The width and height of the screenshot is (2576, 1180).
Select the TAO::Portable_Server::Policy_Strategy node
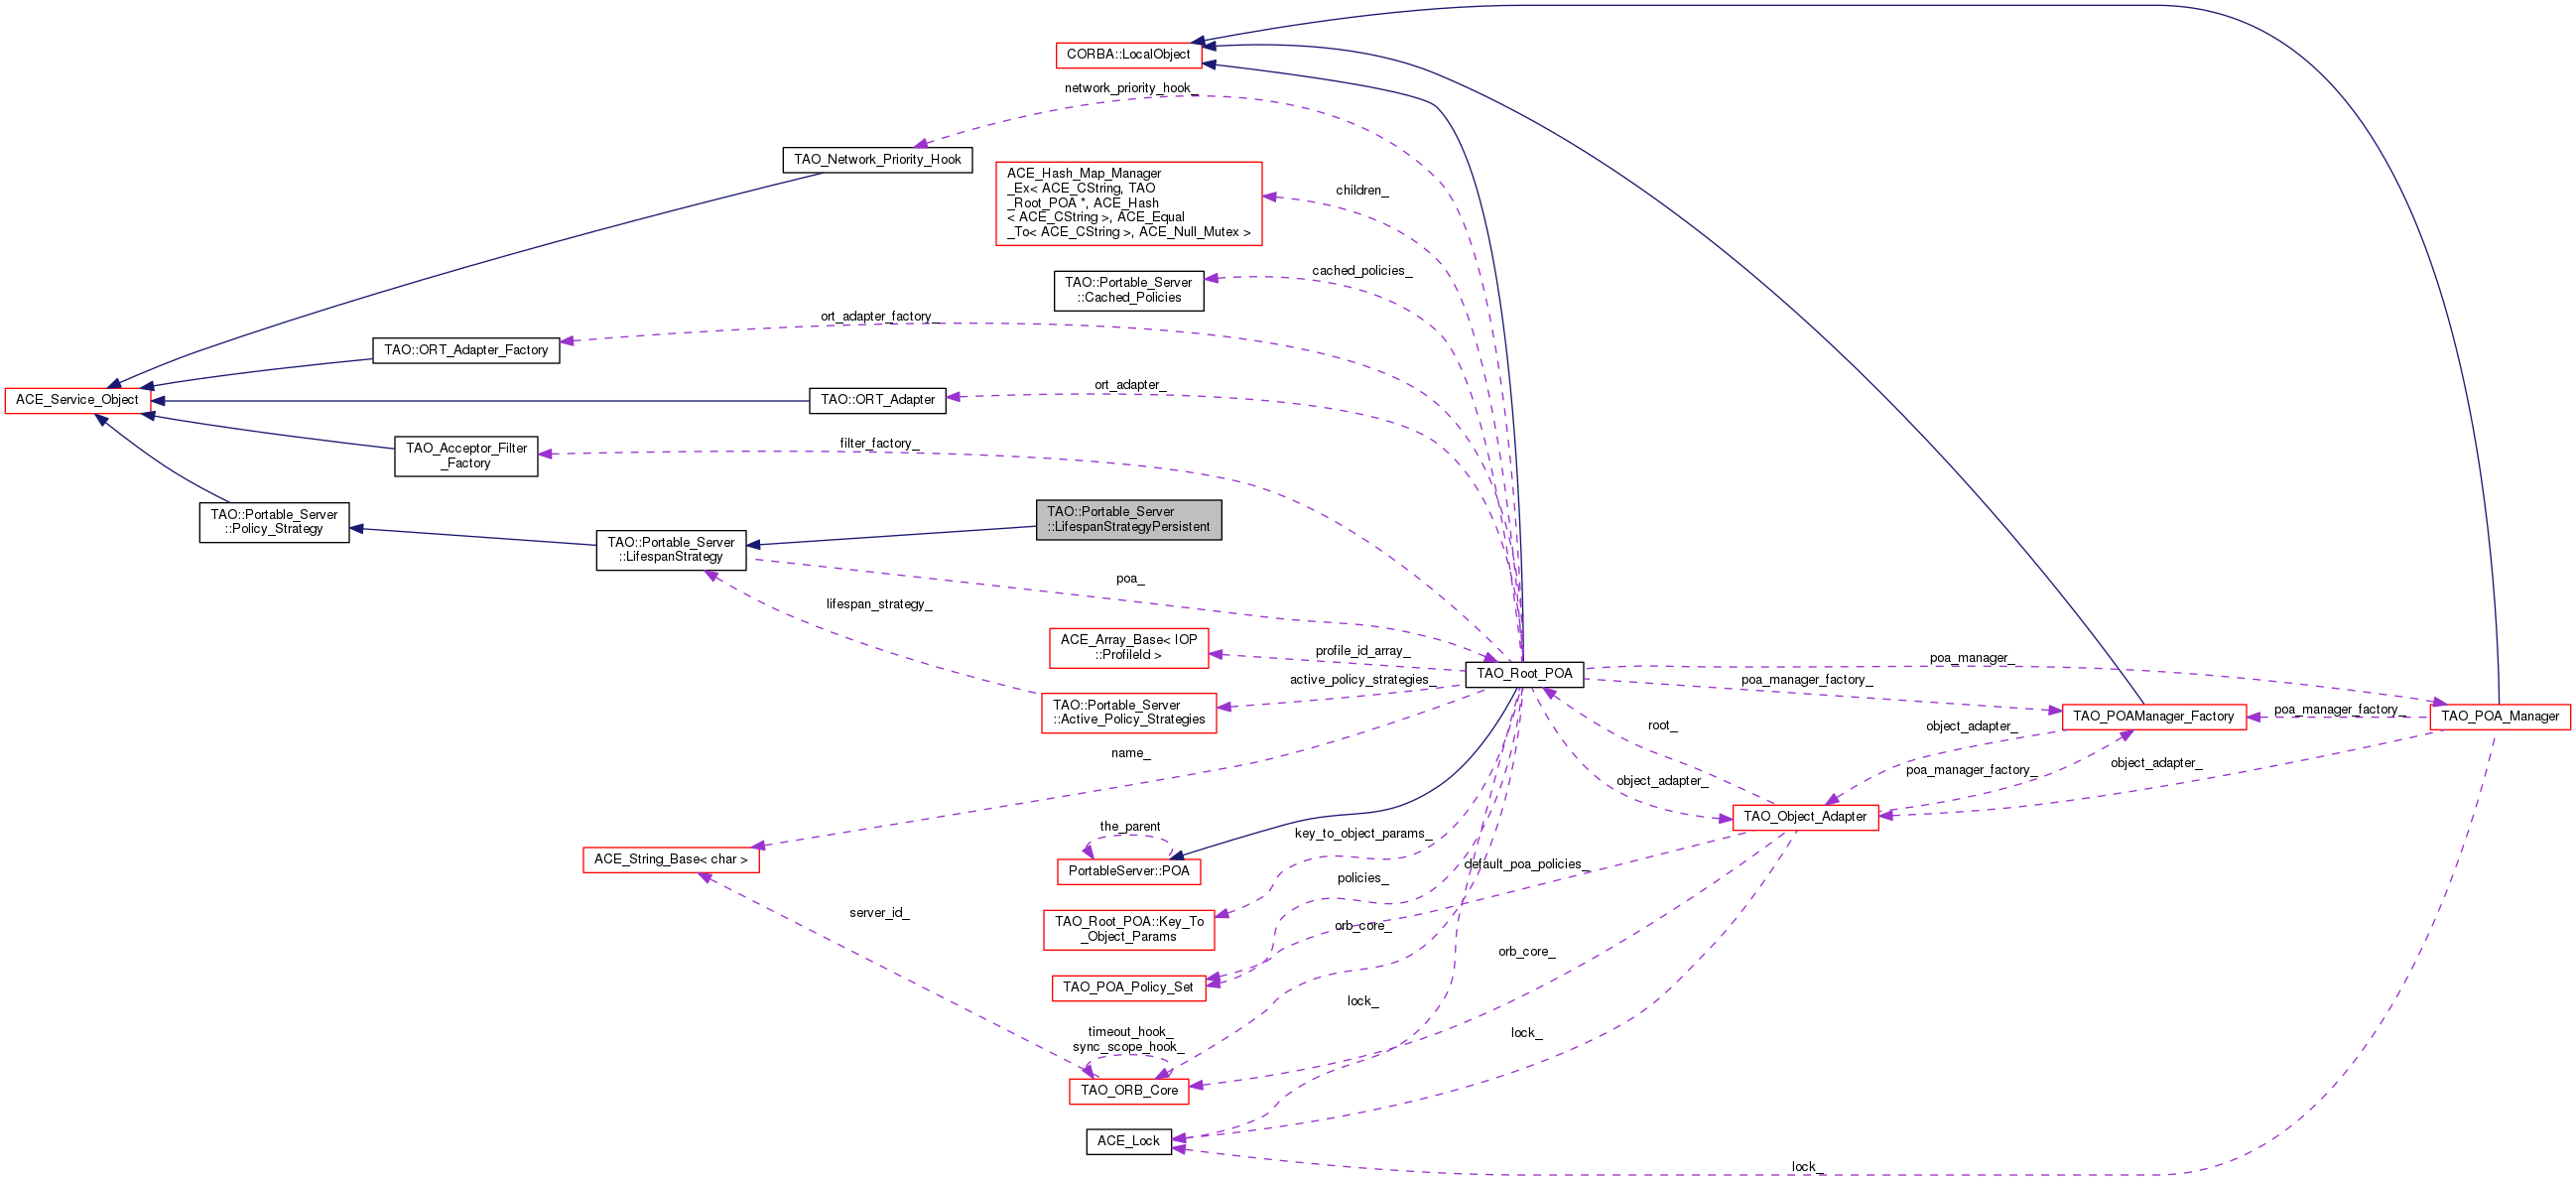click(x=274, y=522)
